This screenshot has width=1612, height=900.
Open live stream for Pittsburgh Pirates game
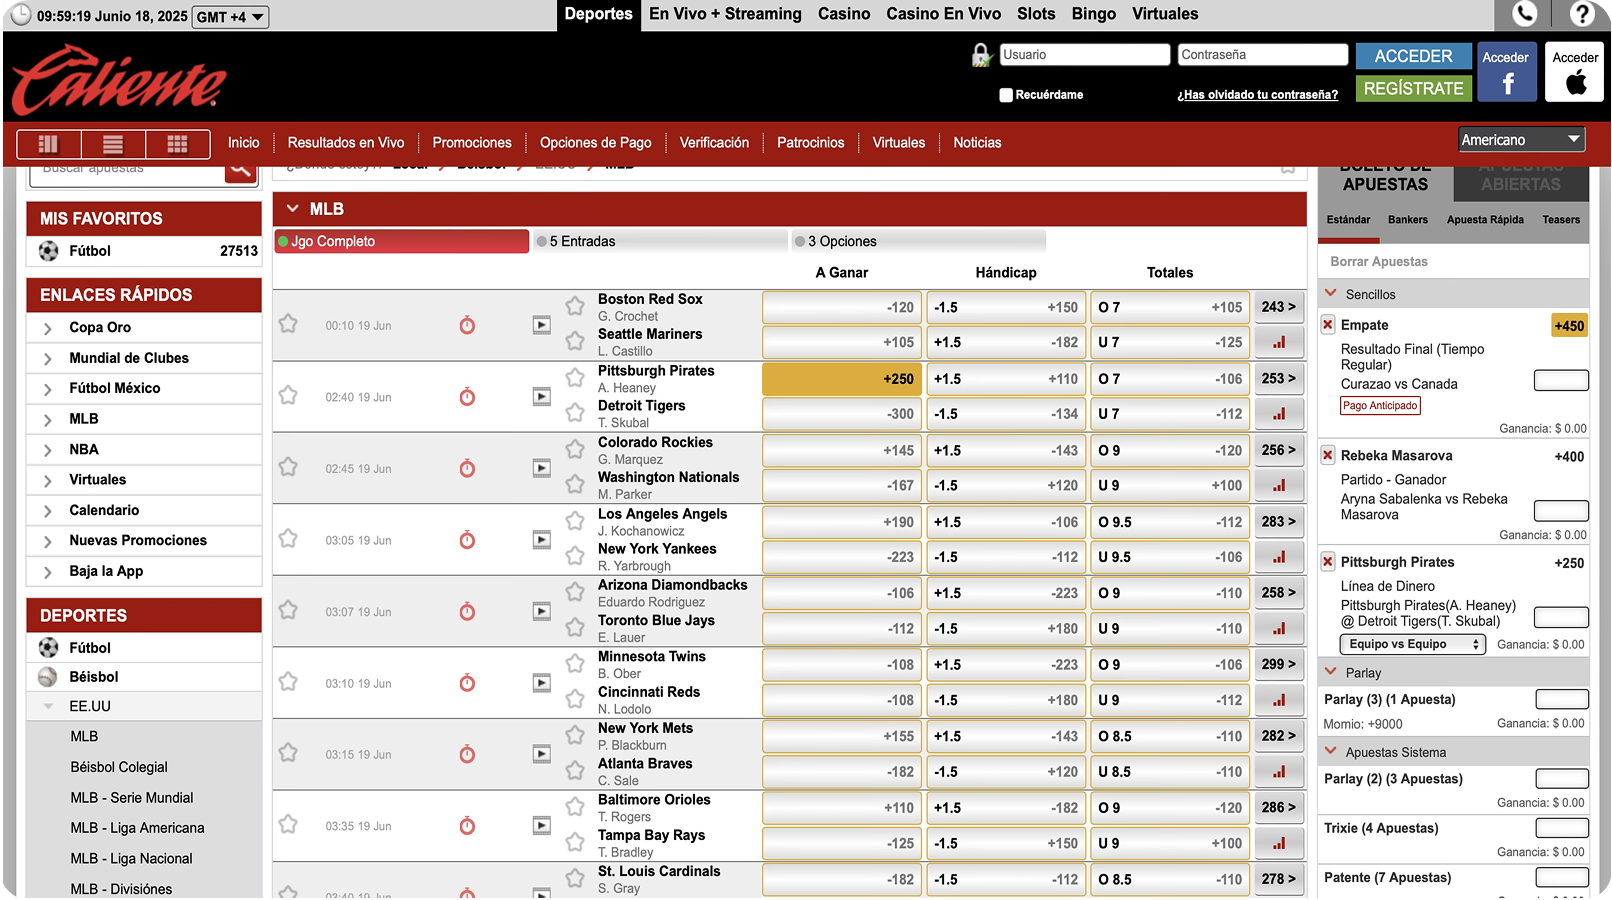(x=541, y=397)
